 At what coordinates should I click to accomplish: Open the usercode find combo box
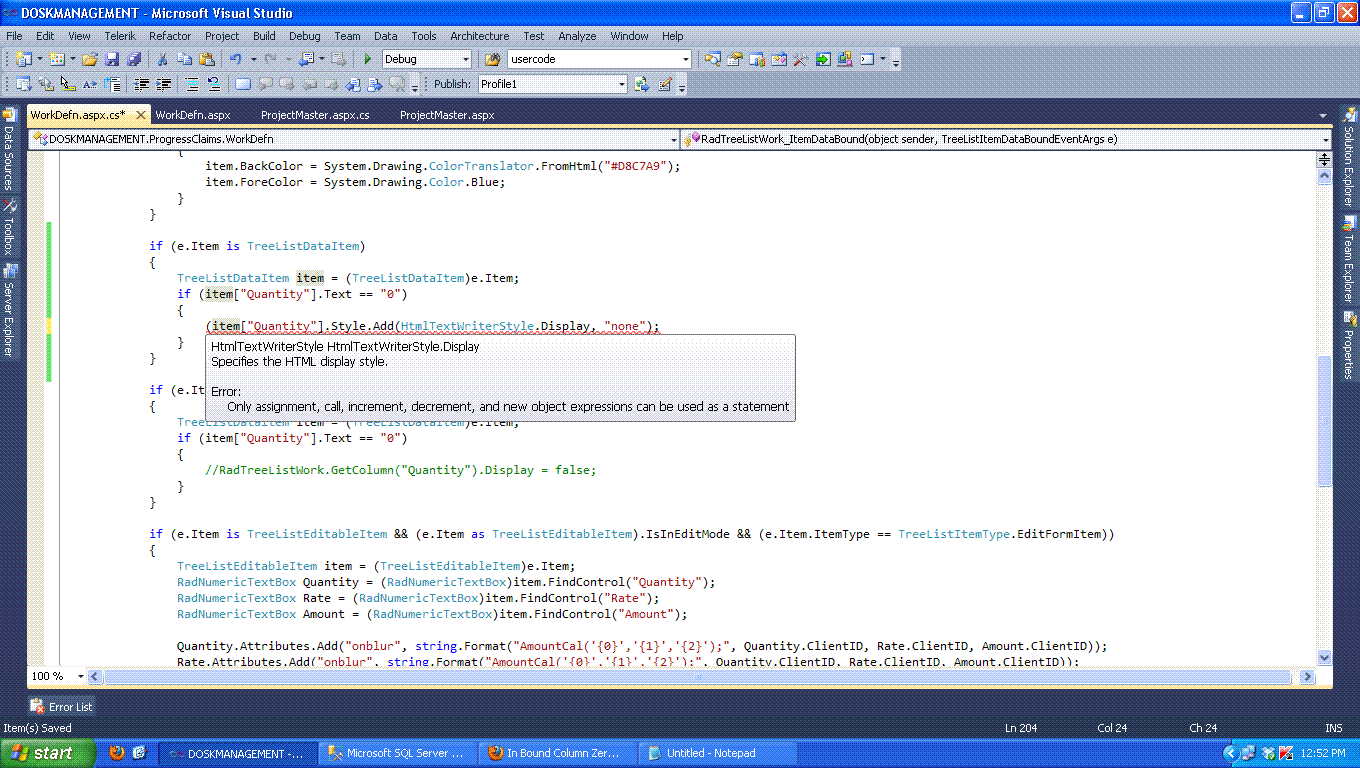pos(599,60)
